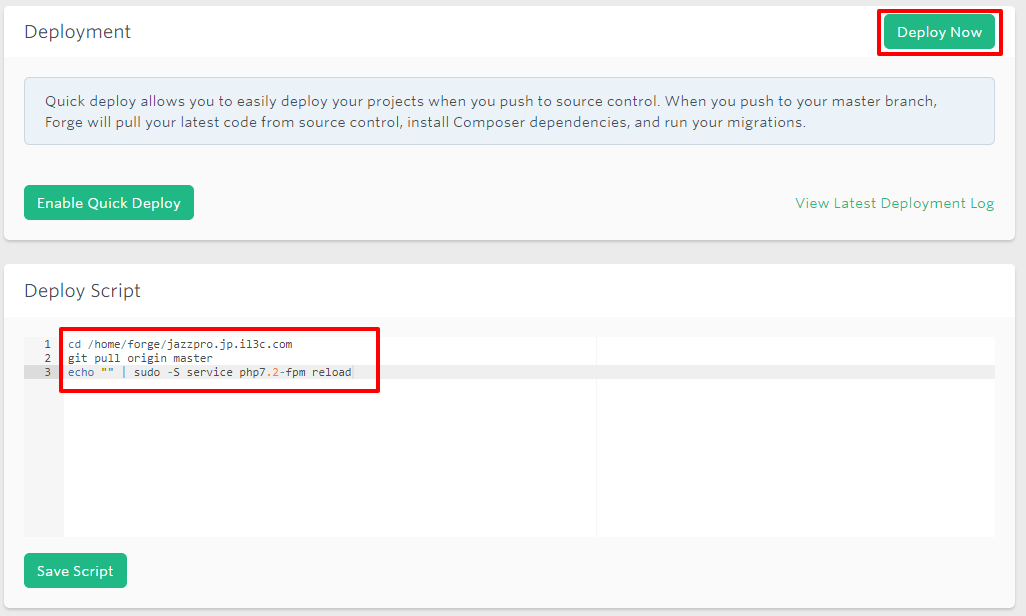The image size is (1026, 616).
Task: Click the Deploy Now button
Action: click(939, 31)
